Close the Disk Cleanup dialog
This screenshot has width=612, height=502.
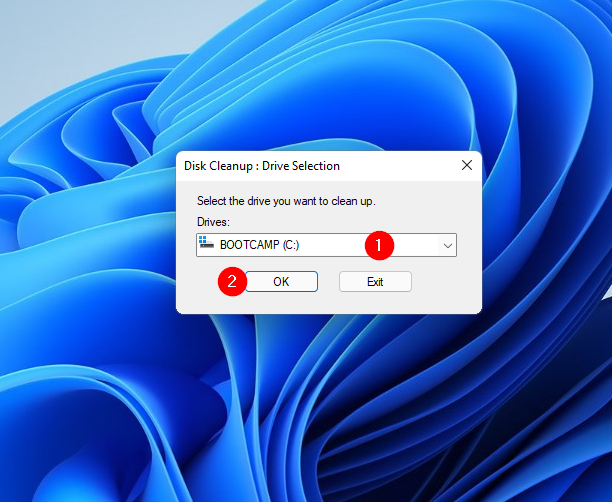pos(465,165)
